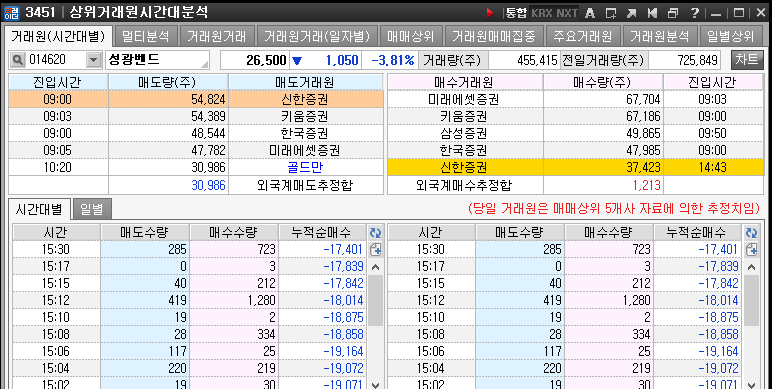Click right table scrollbar down arrow

[x=751, y=385]
